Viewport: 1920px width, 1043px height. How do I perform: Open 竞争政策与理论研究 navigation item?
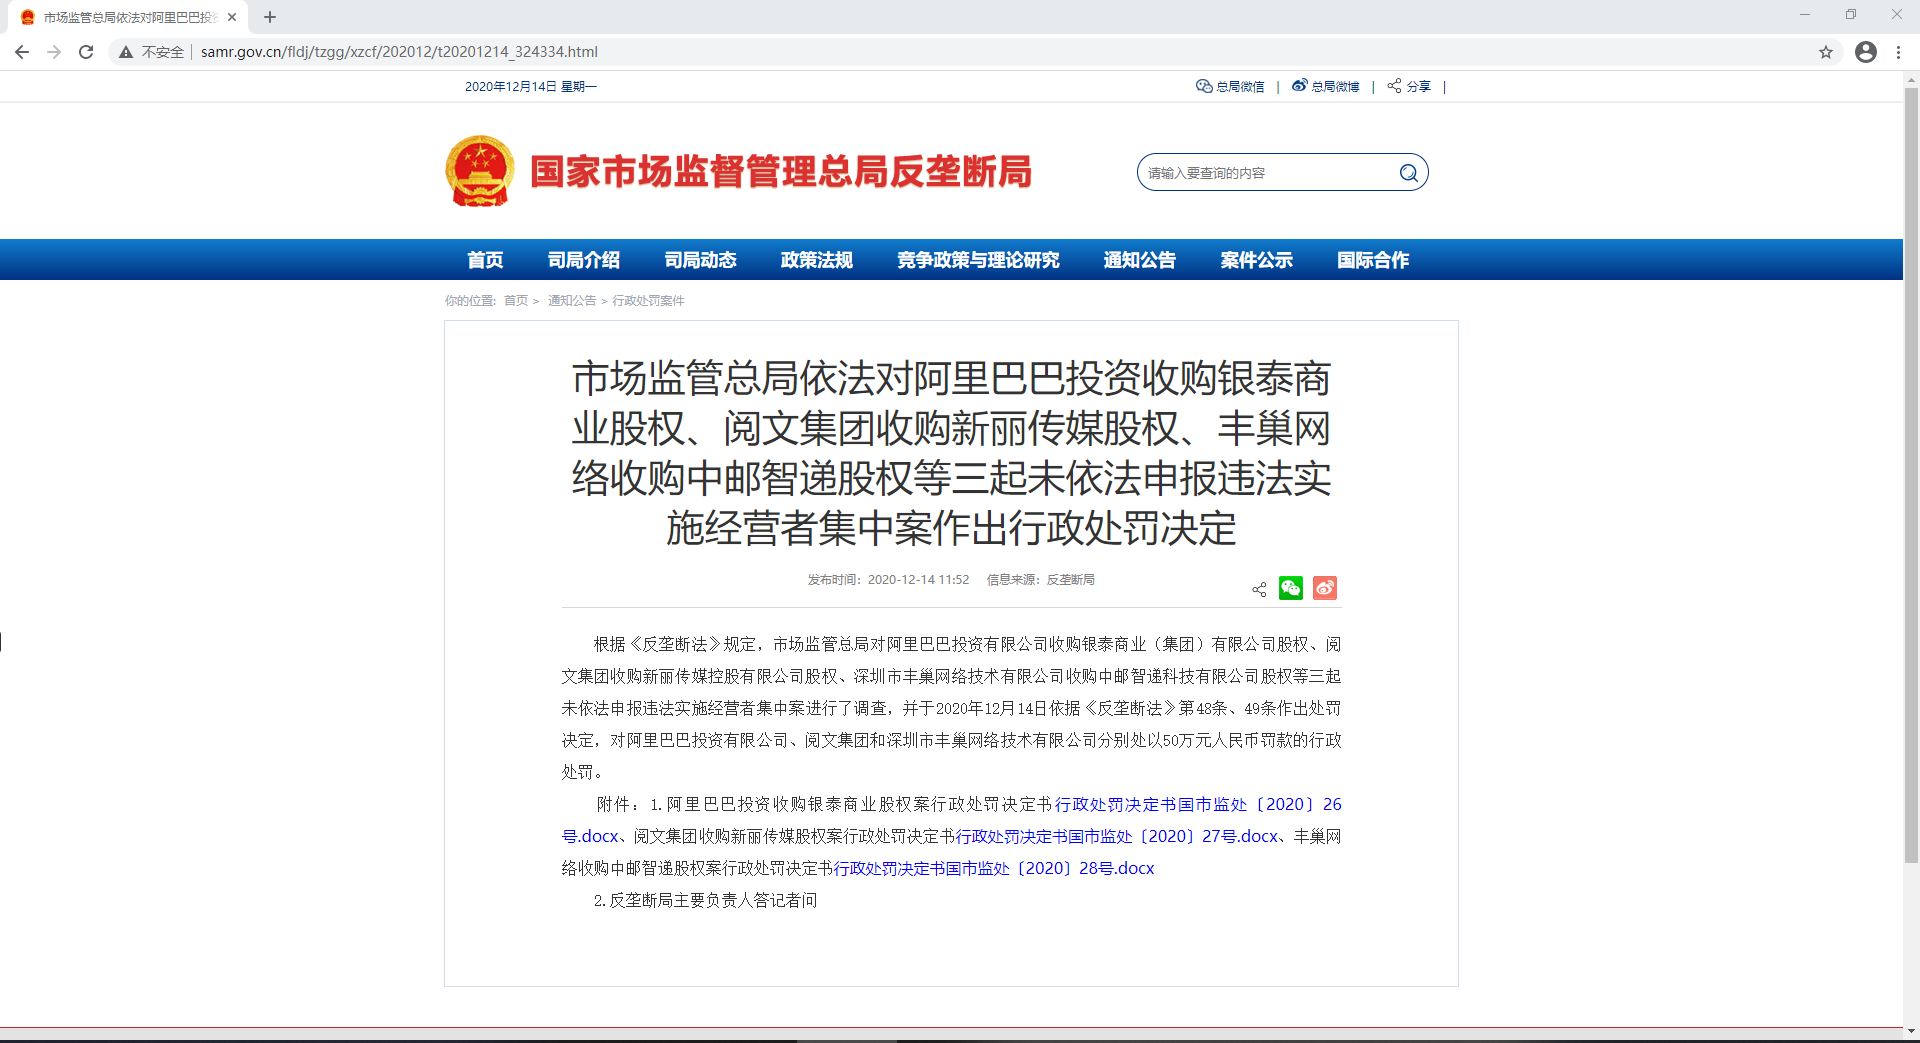[978, 260]
